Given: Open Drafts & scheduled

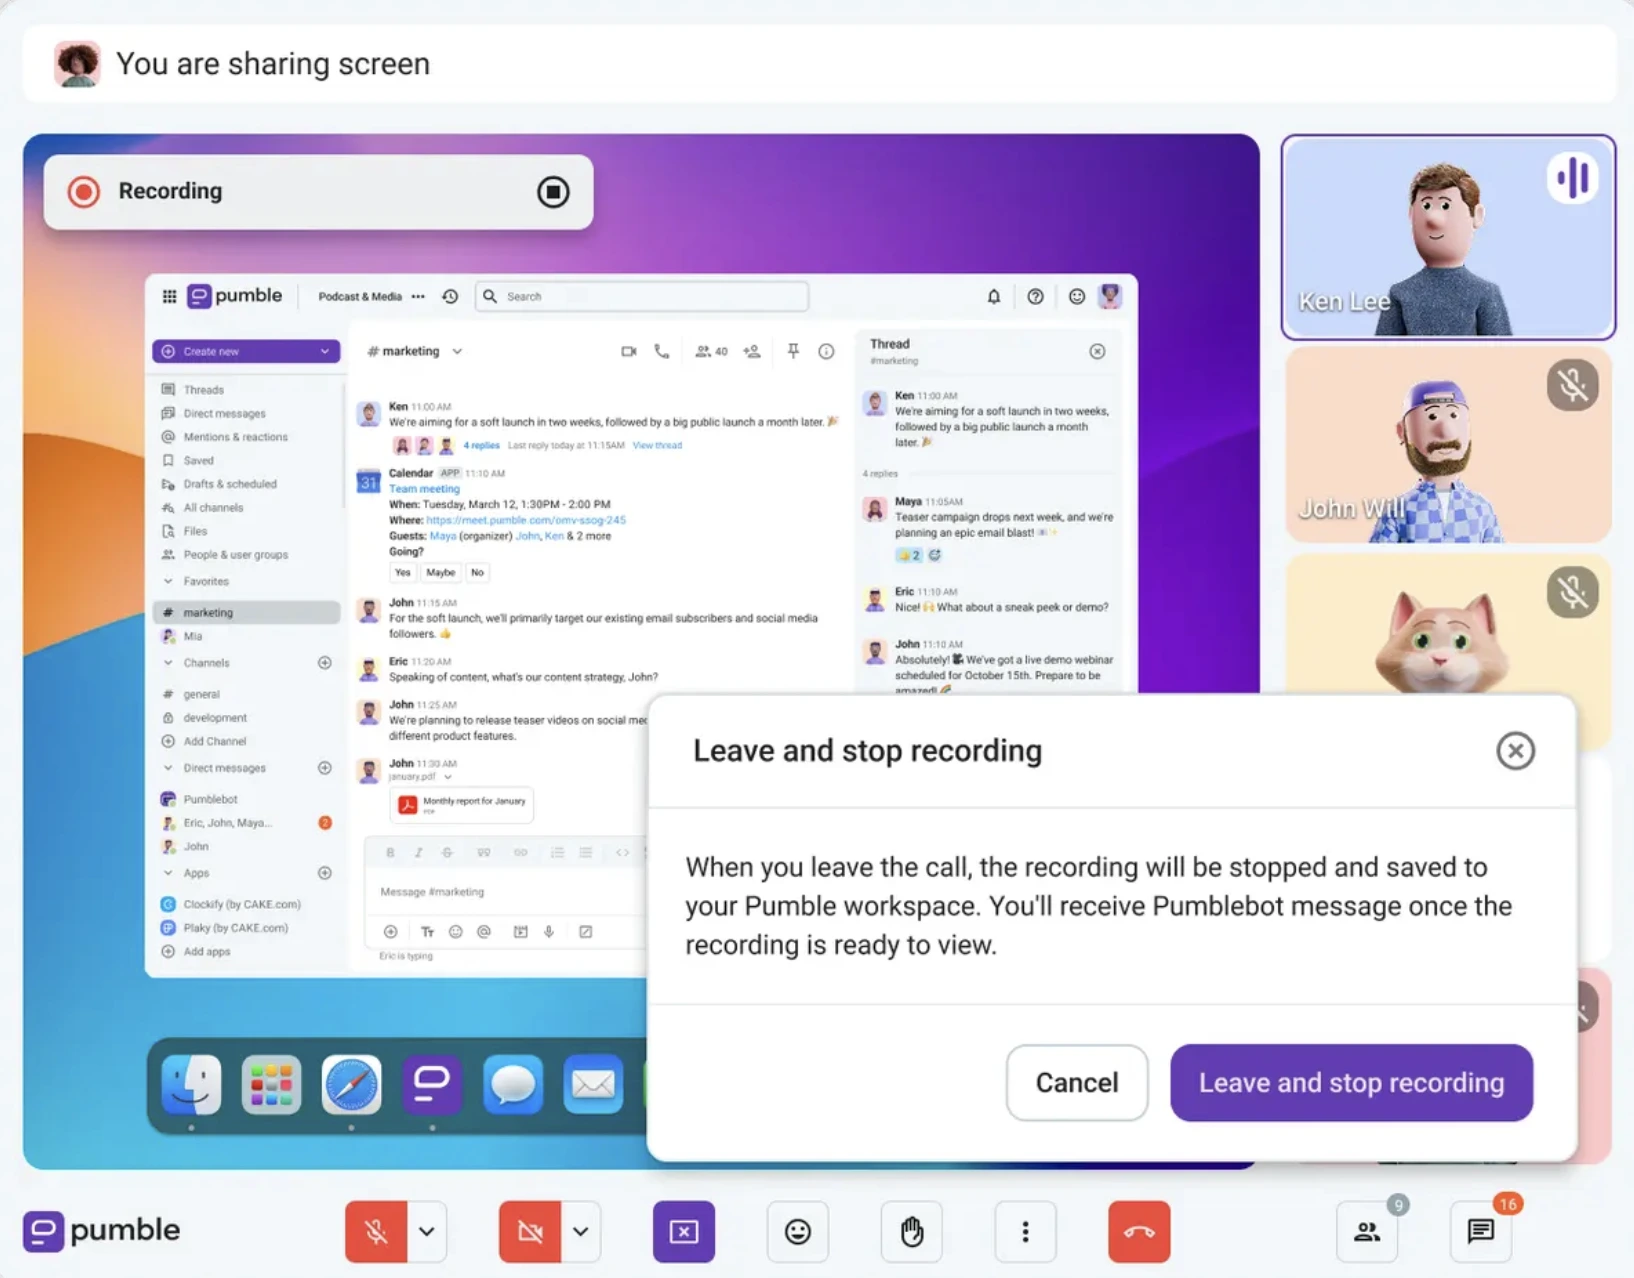Looking at the screenshot, I should pyautogui.click(x=230, y=484).
